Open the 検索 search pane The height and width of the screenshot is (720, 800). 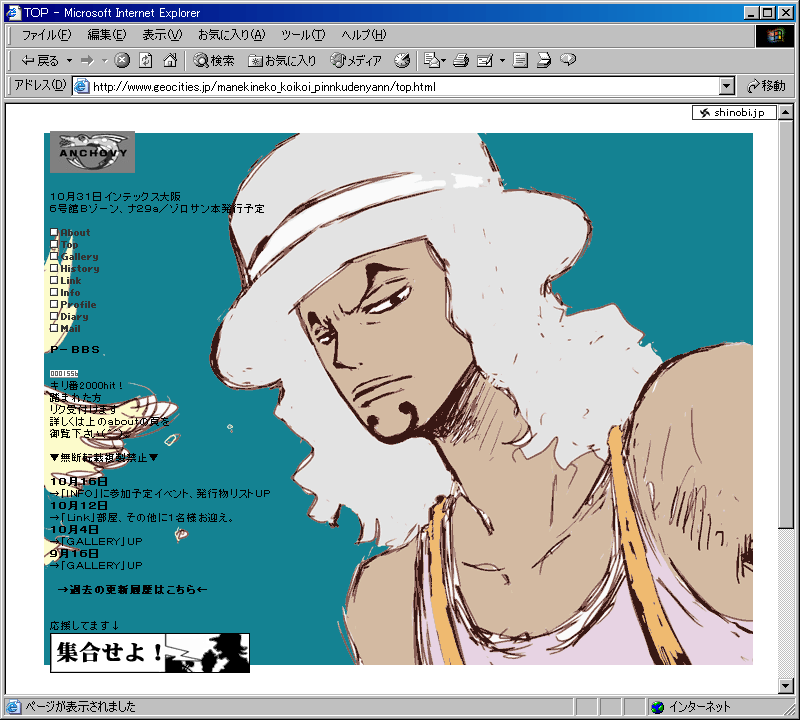click(x=214, y=61)
